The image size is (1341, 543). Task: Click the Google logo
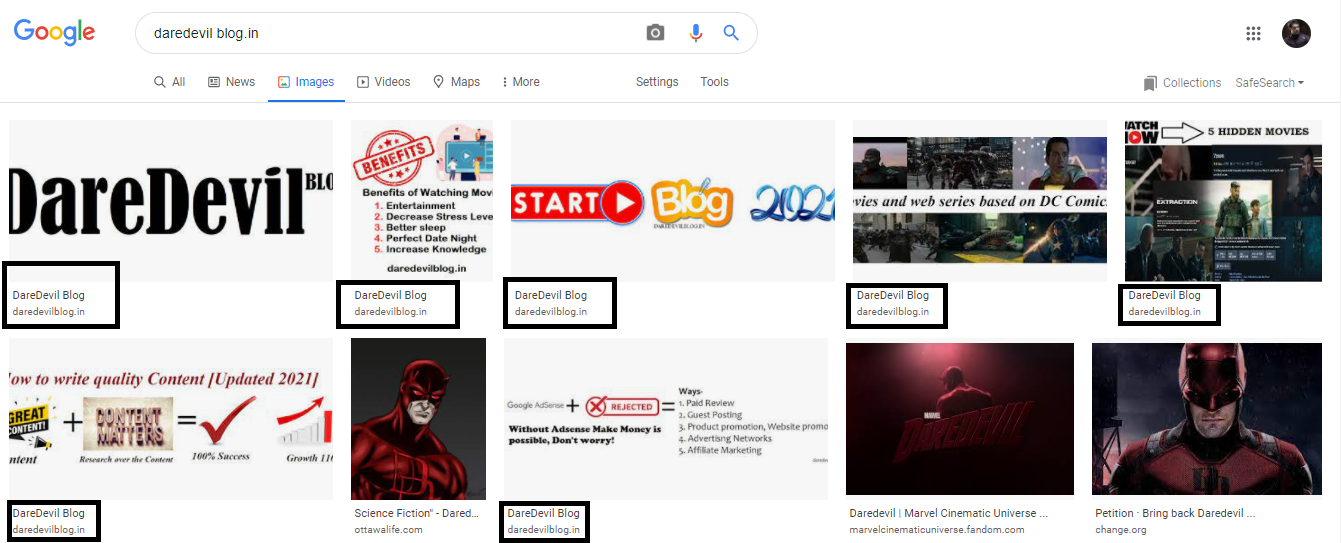click(54, 32)
